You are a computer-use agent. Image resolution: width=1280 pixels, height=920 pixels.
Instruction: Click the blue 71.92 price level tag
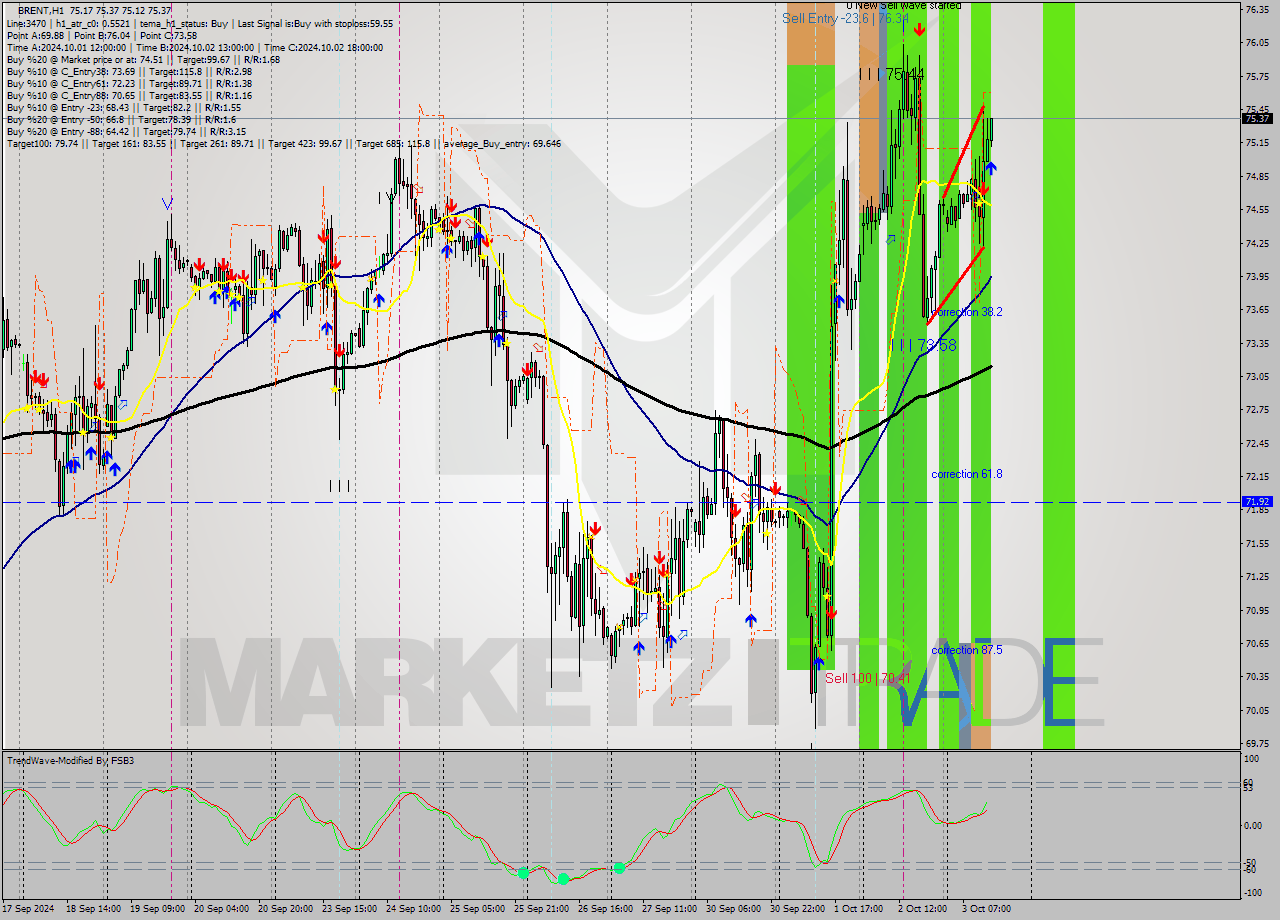tap(1256, 502)
